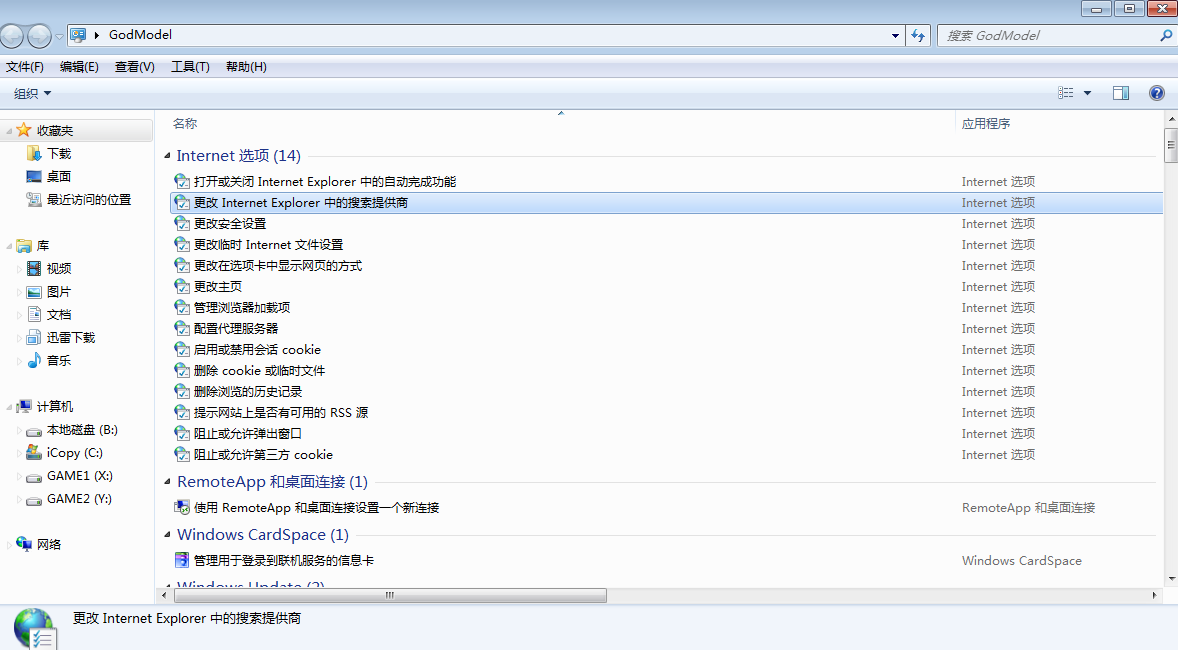The image size is (1178, 650).
Task: Toggle the preview pane icon
Action: coord(1121,92)
